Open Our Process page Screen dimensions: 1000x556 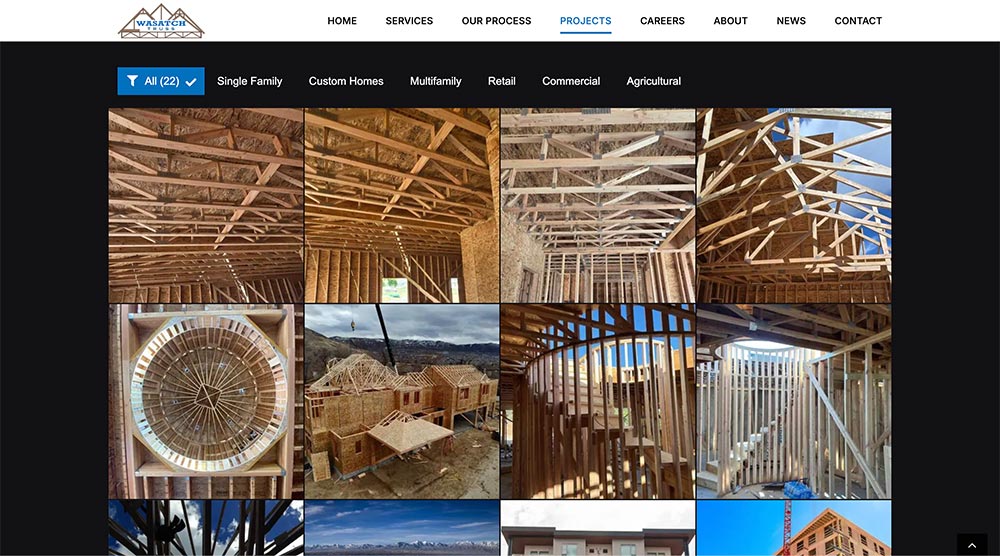coord(496,20)
